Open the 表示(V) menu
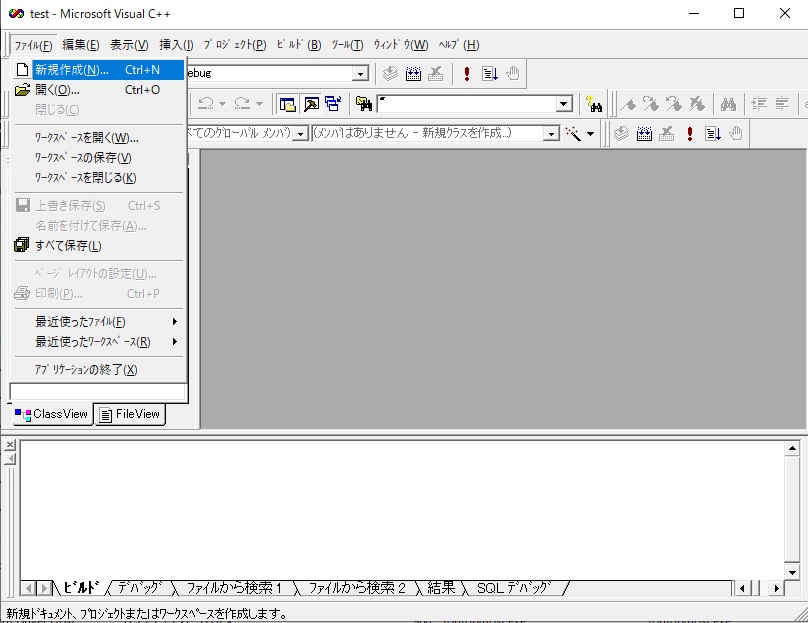The image size is (808, 623). tap(129, 45)
